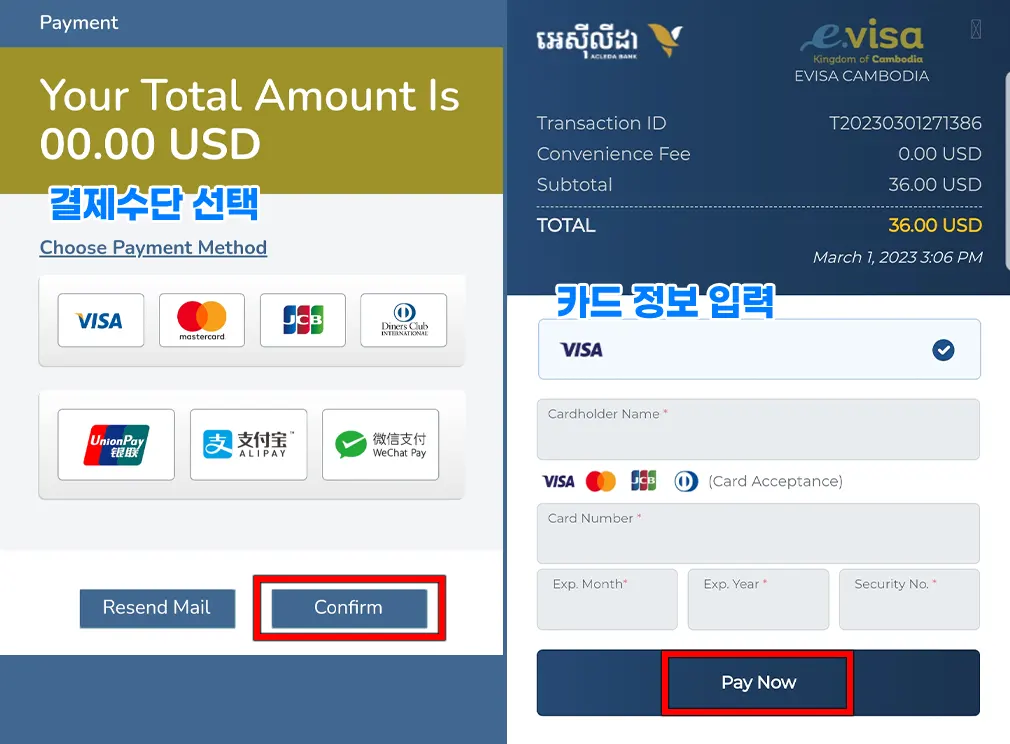
Task: Open the Exp. Month field
Action: pyautogui.click(x=607, y=599)
